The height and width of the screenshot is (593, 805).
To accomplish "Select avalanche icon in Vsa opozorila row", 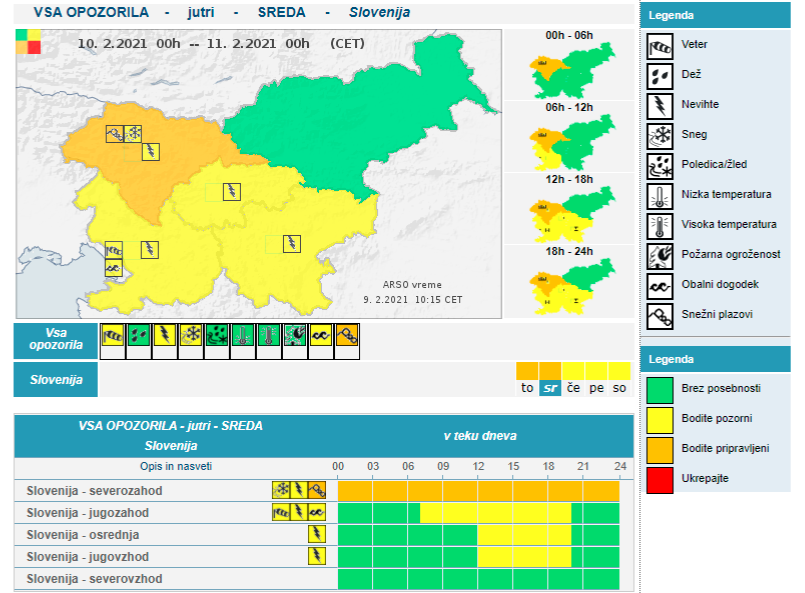I will pos(347,338).
